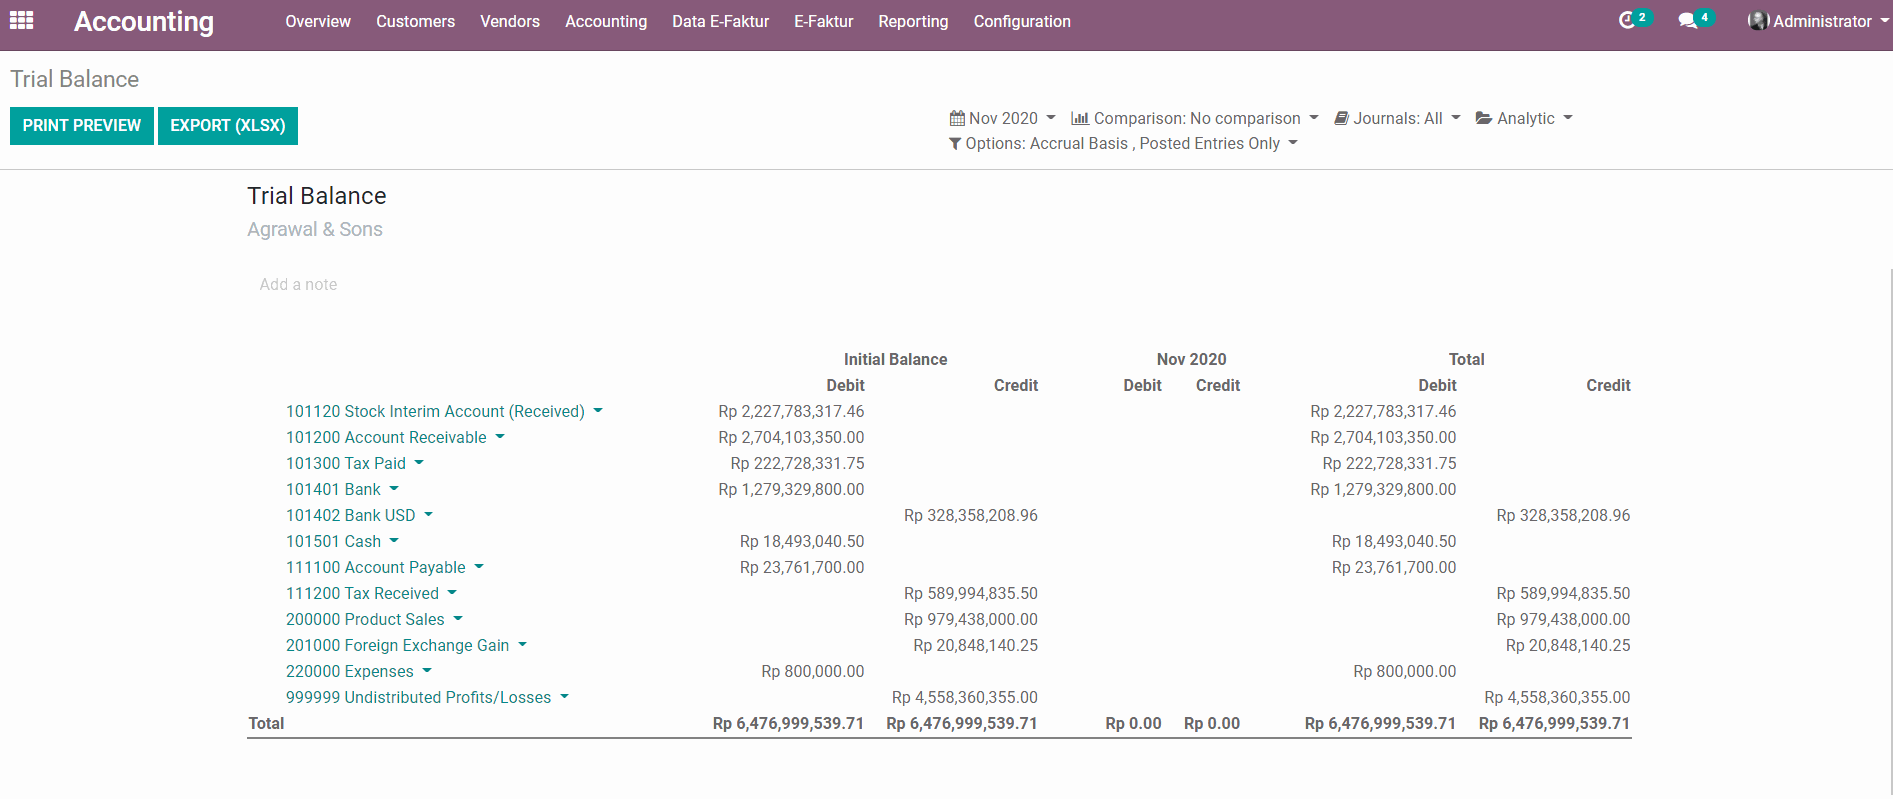
Task: Click the Analytic folder icon
Action: pos(1484,118)
